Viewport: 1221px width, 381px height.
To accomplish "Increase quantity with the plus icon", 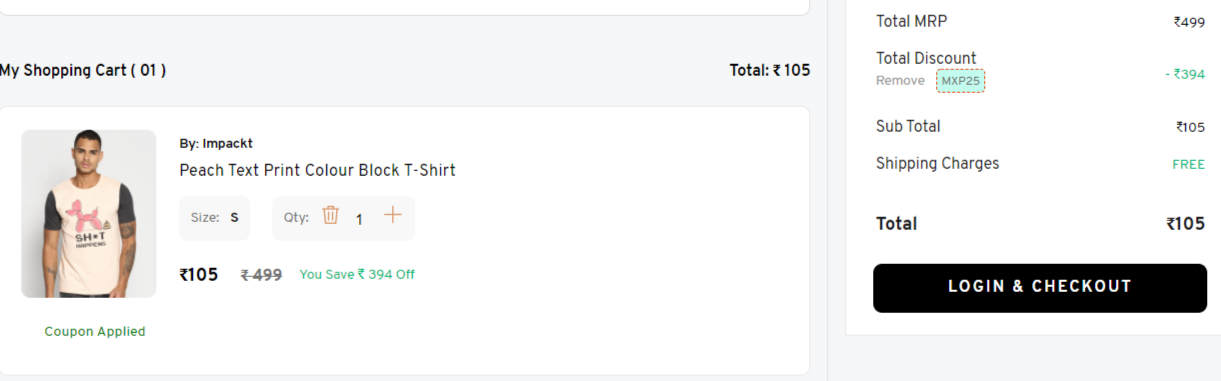I will [x=393, y=215].
